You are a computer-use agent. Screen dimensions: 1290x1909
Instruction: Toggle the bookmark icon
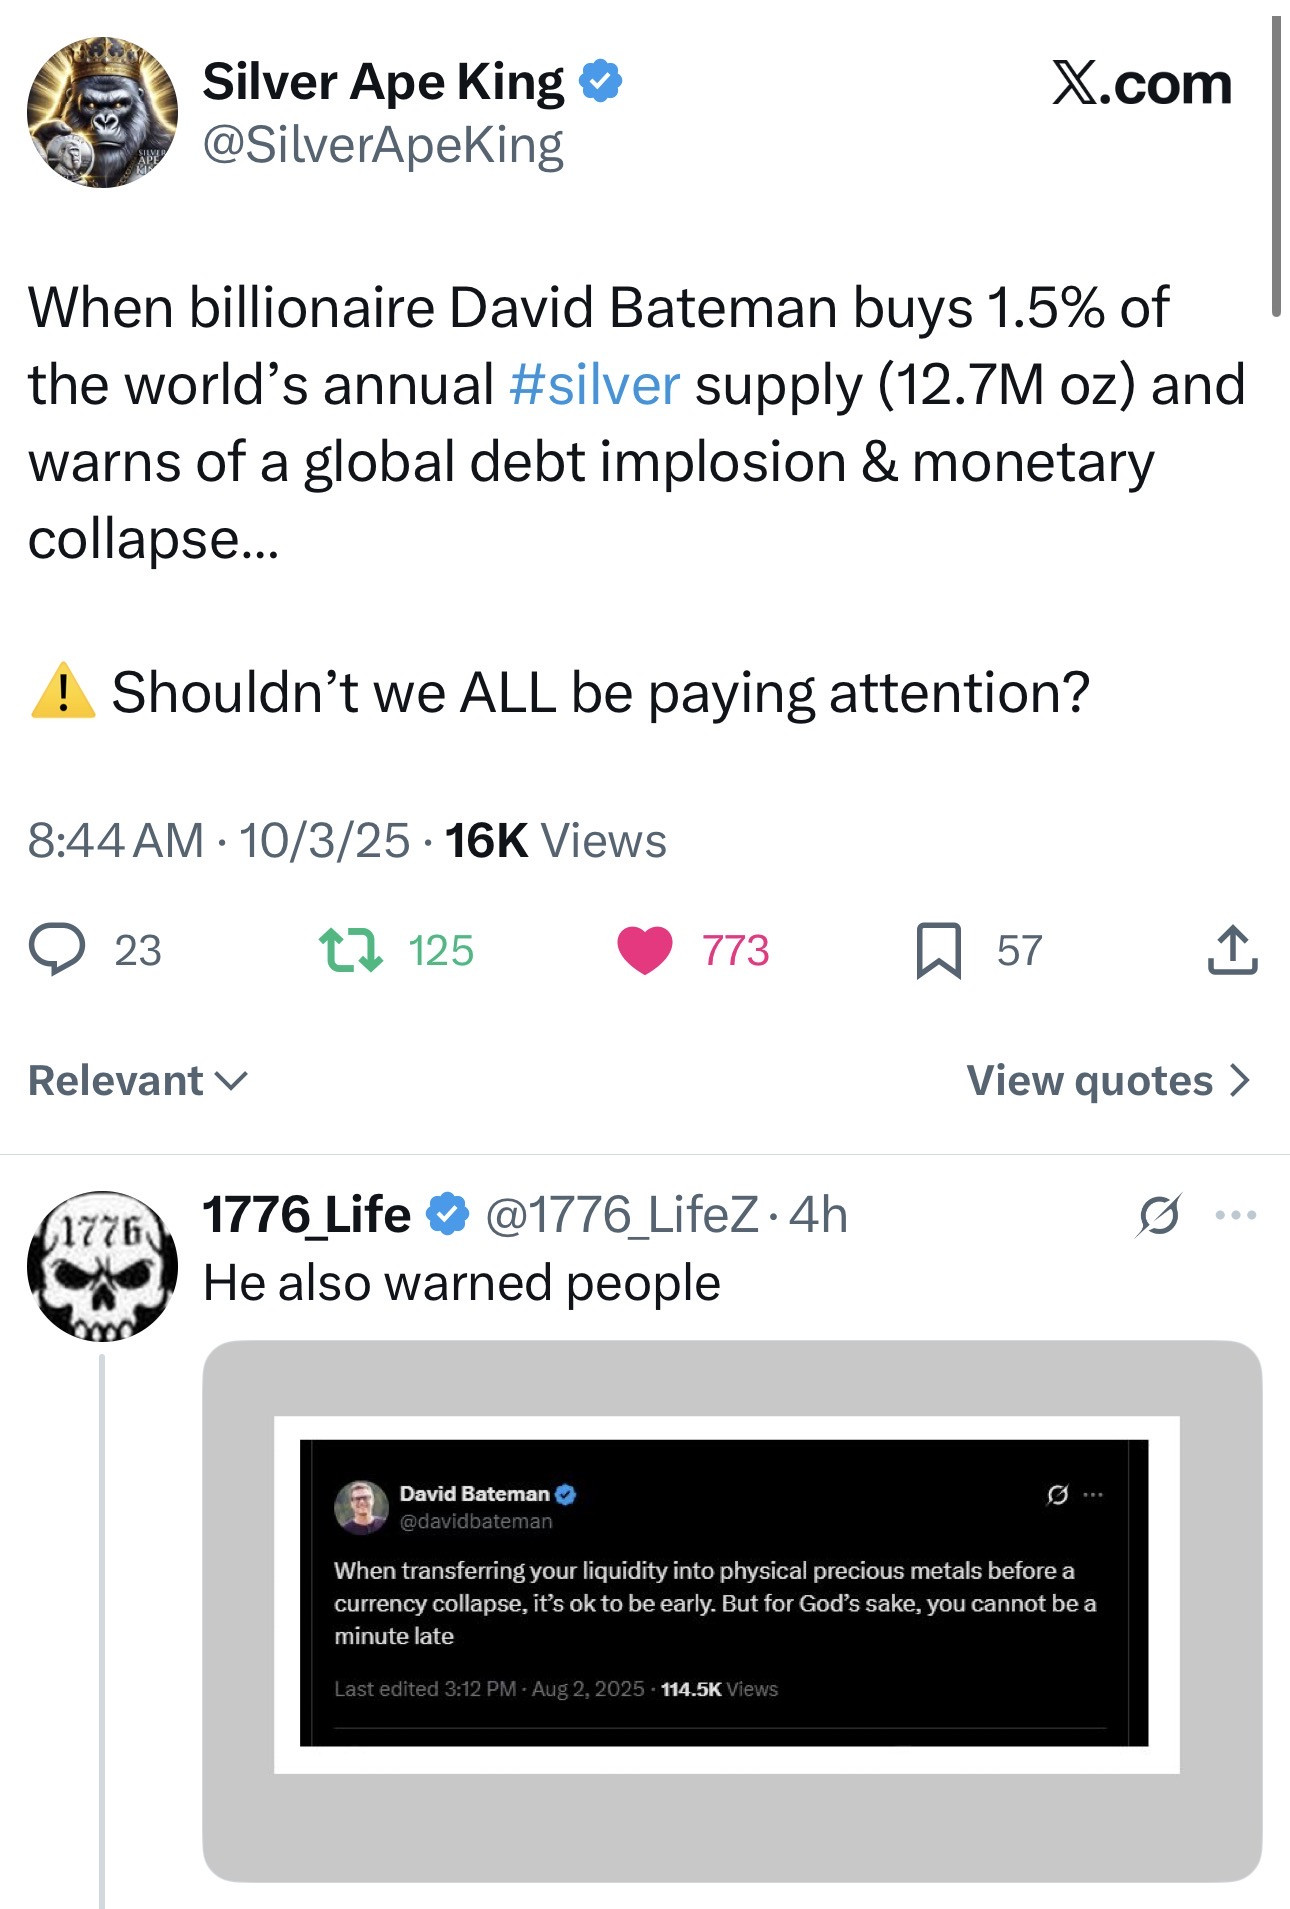(x=938, y=950)
